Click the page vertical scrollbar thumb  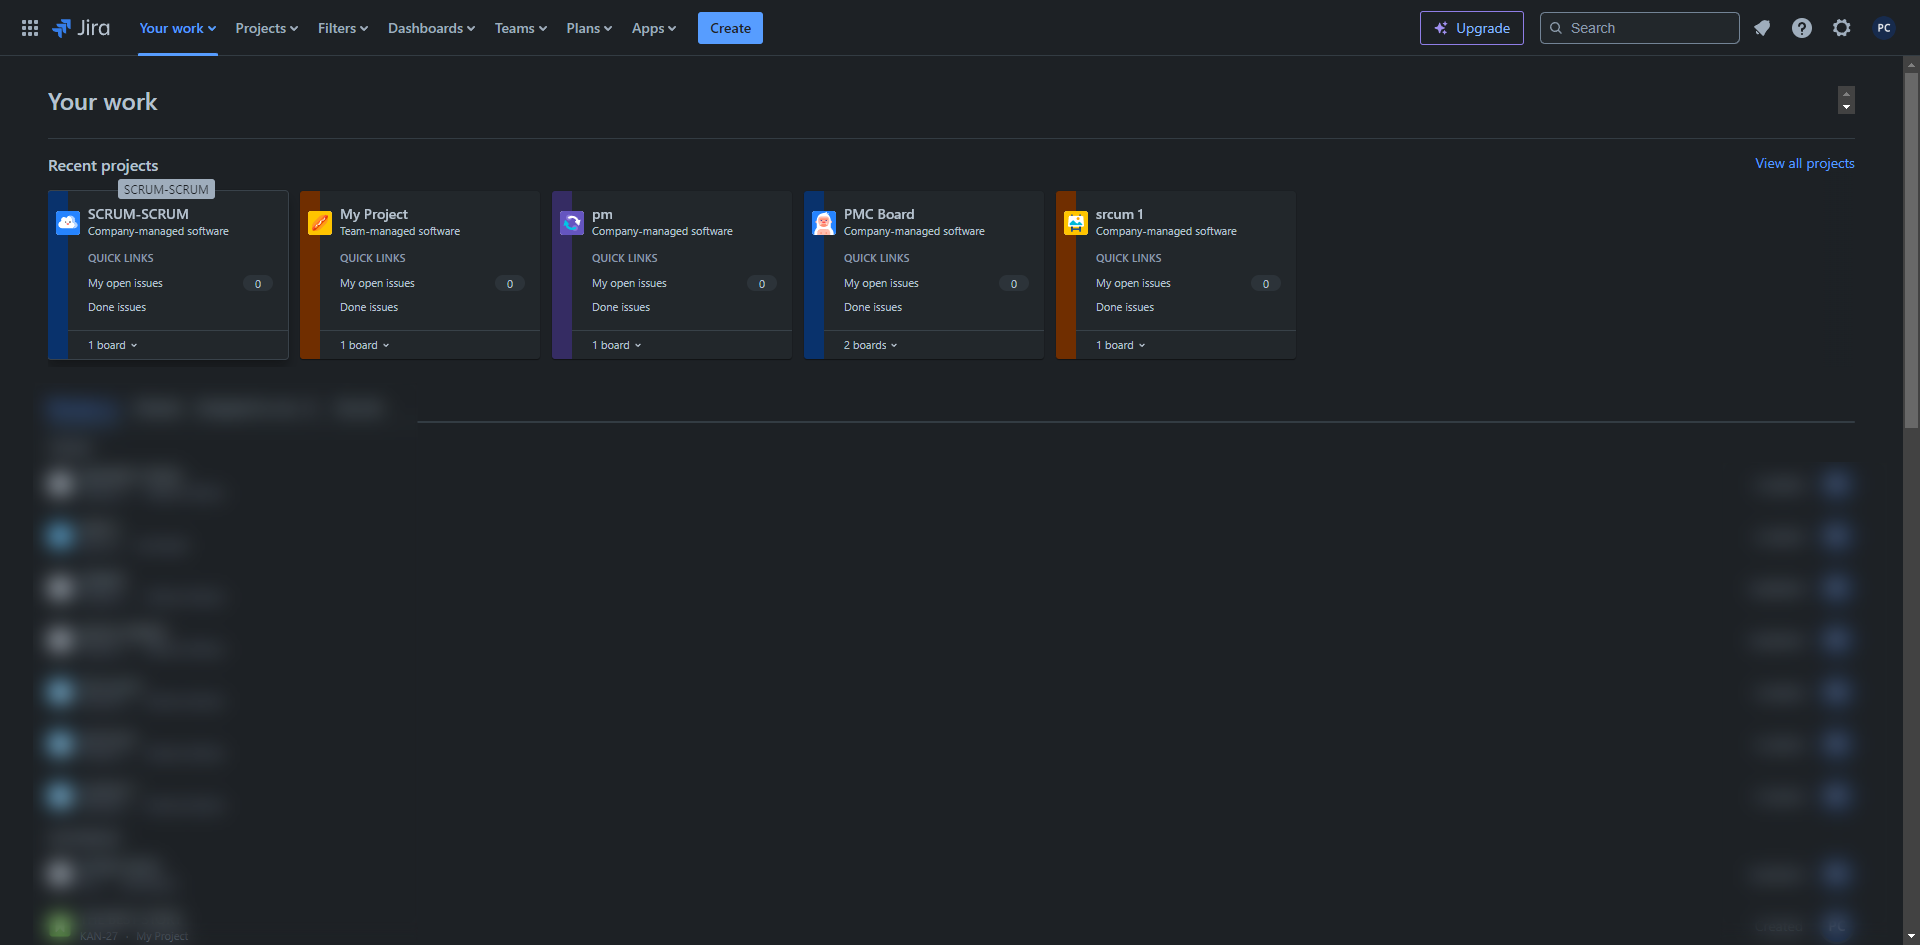pyautogui.click(x=1911, y=250)
